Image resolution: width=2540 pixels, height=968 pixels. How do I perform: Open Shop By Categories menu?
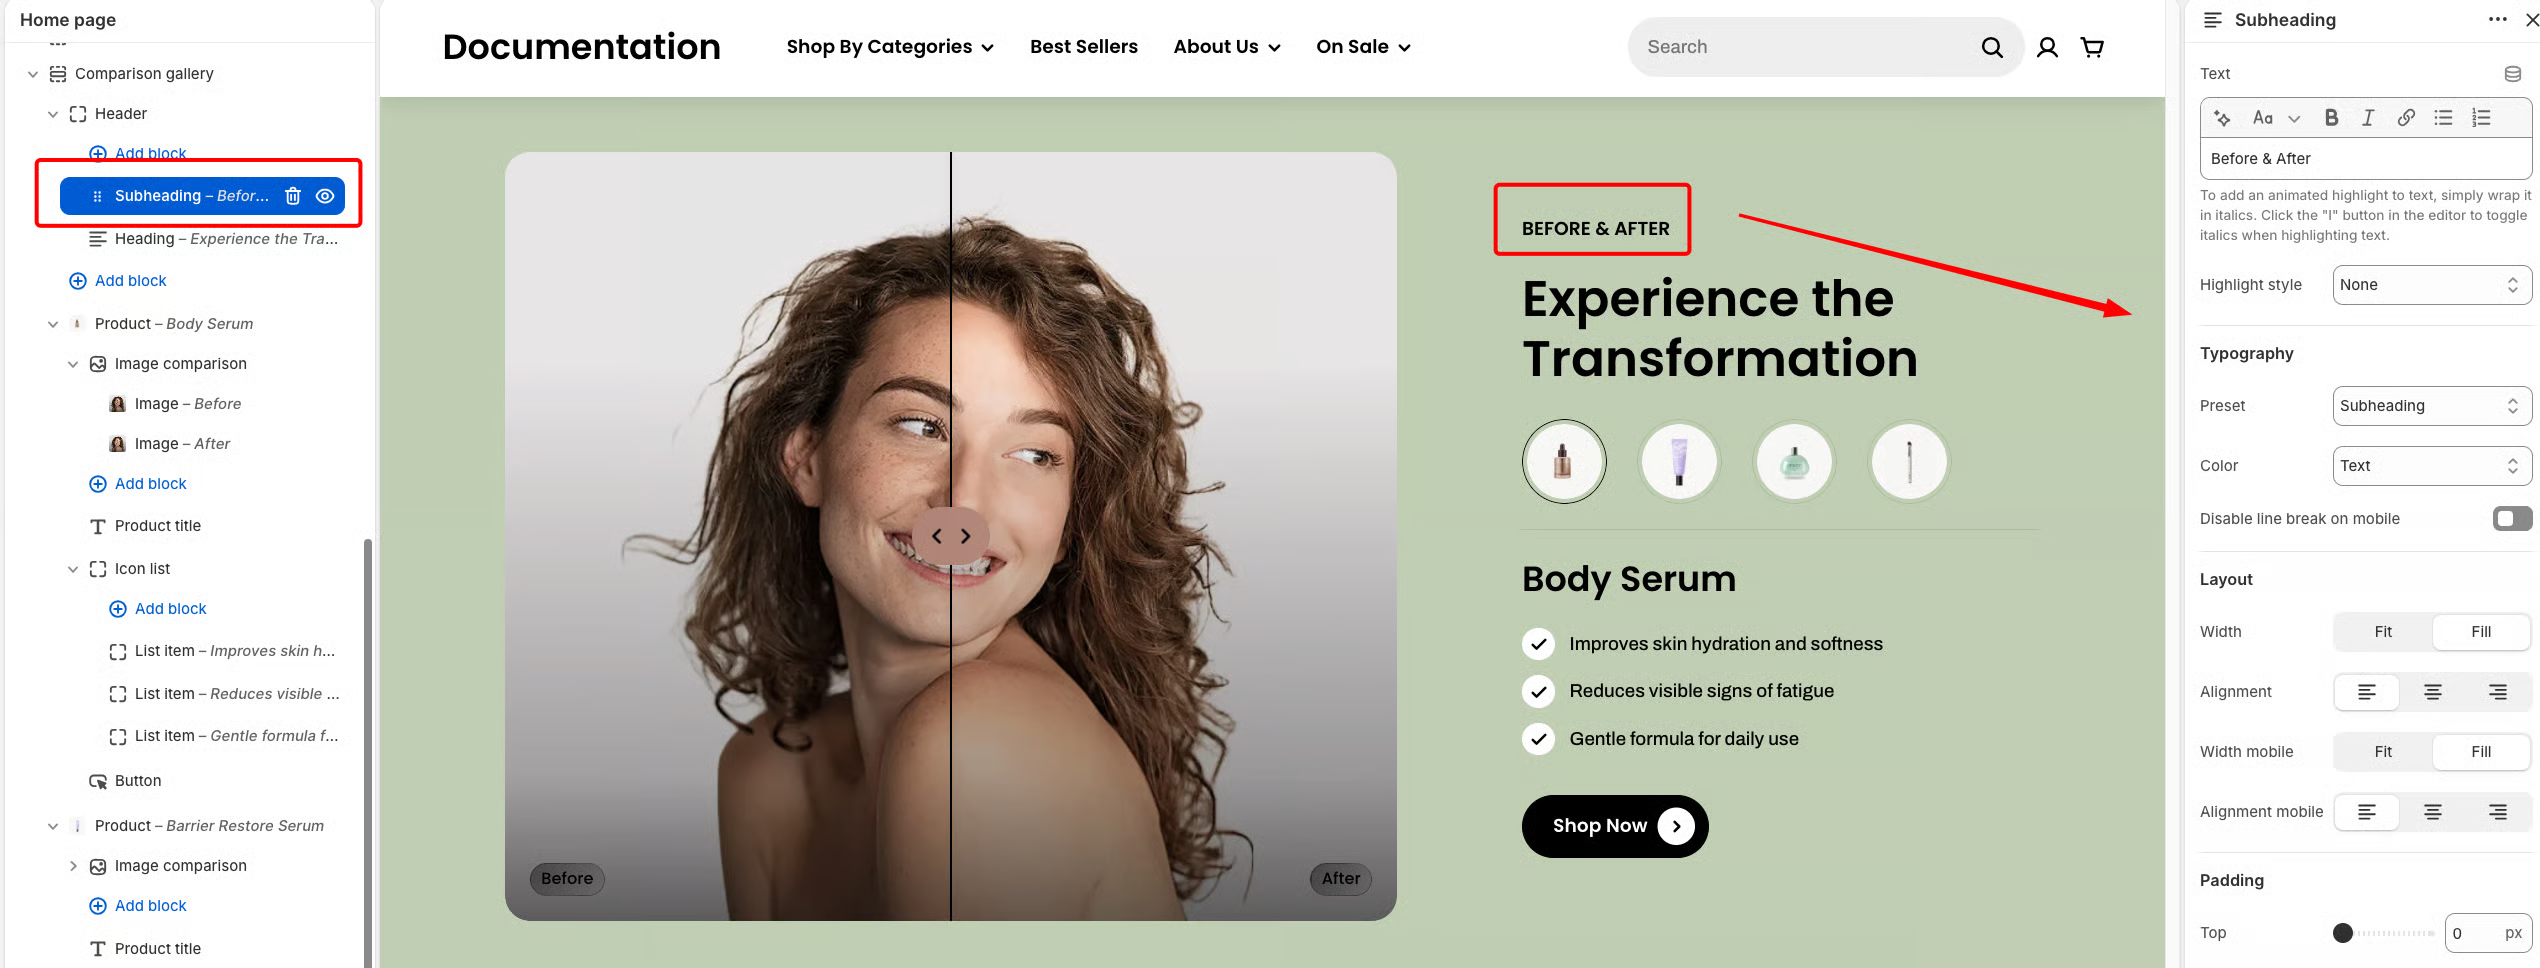point(890,47)
